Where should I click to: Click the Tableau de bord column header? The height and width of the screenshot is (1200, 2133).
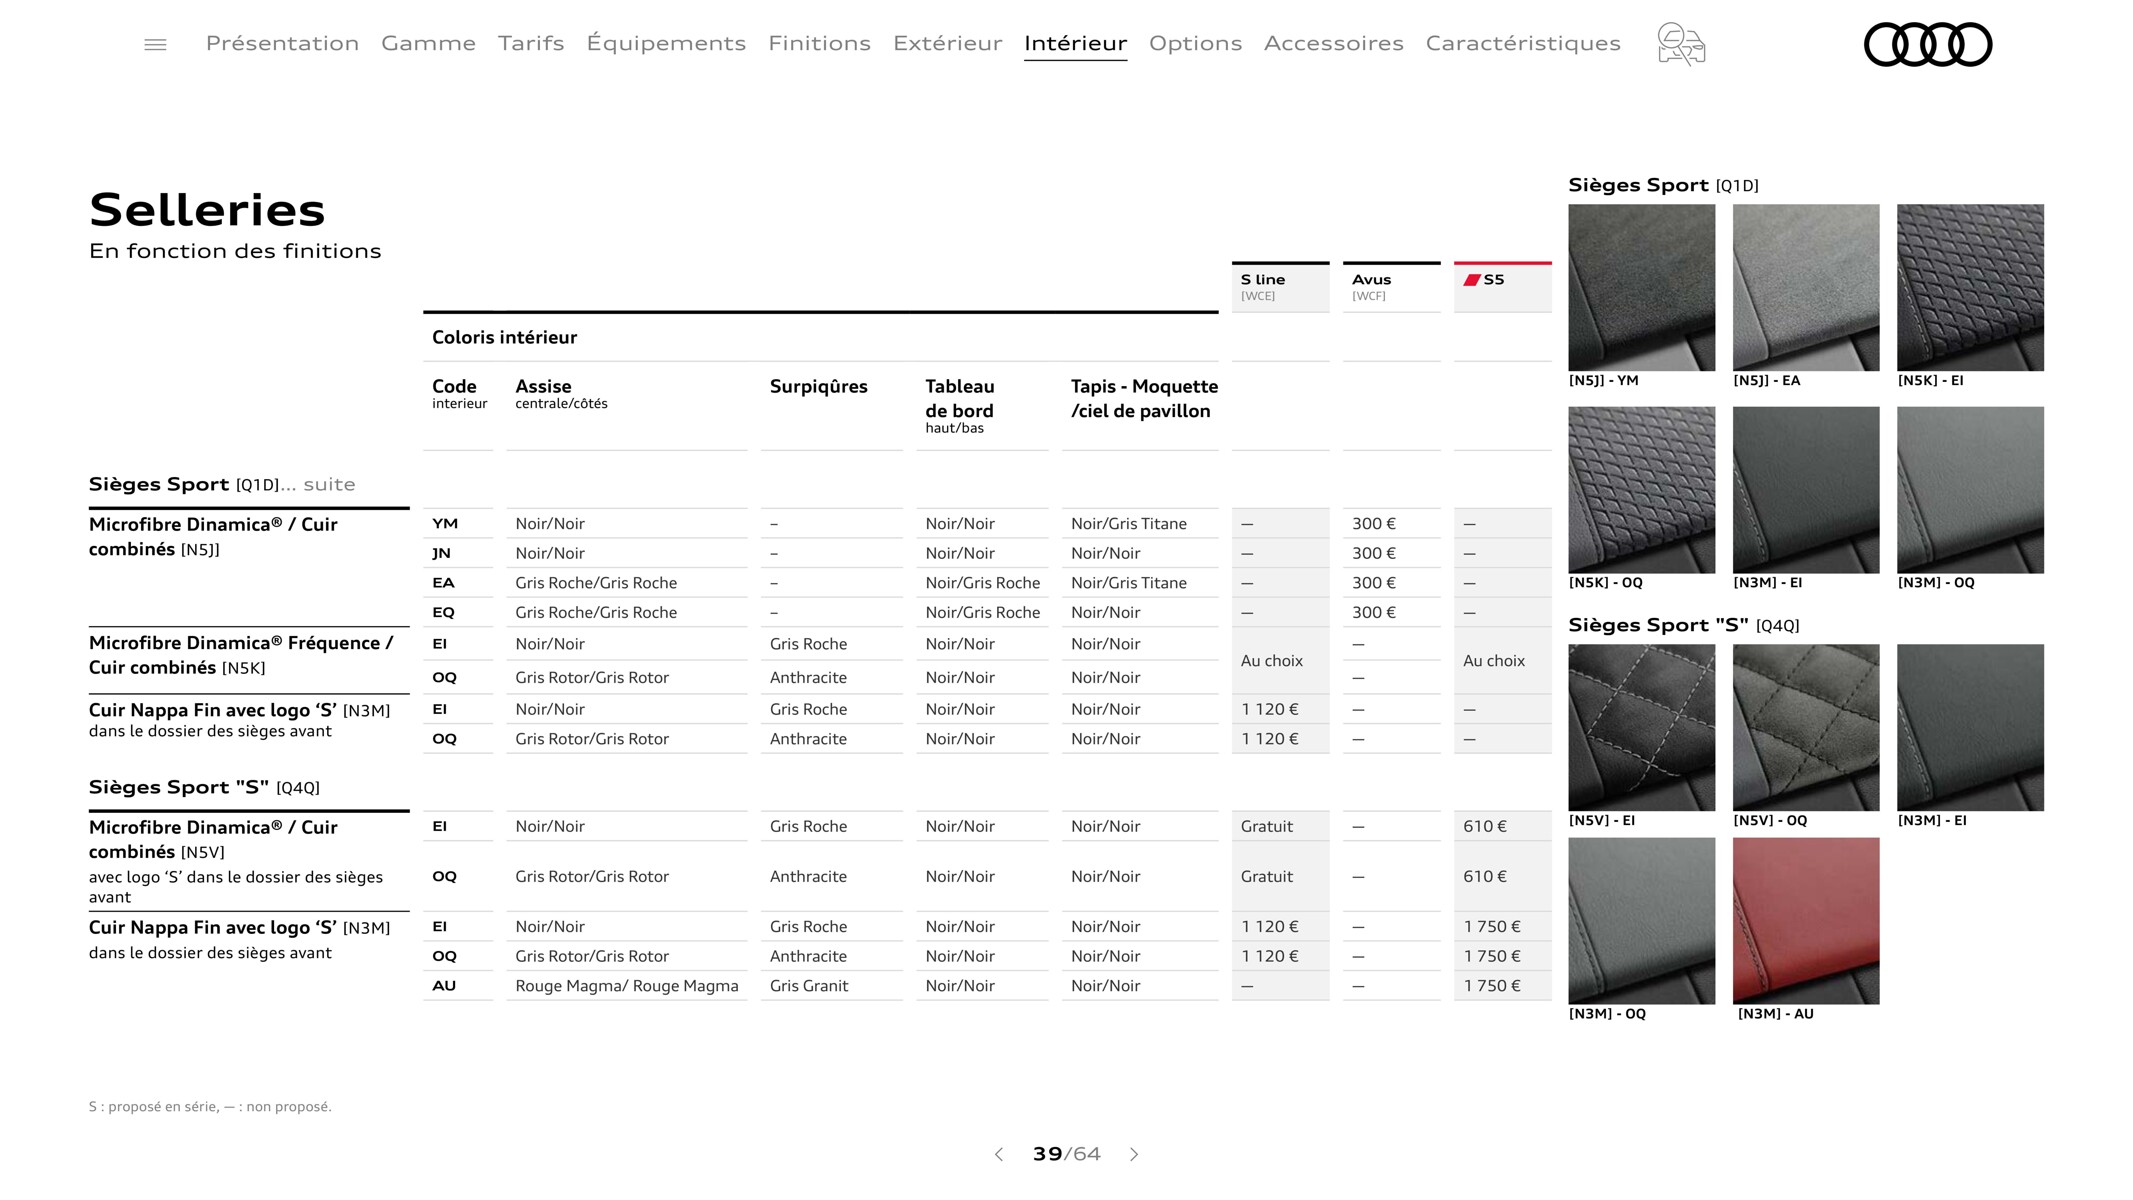[960, 405]
